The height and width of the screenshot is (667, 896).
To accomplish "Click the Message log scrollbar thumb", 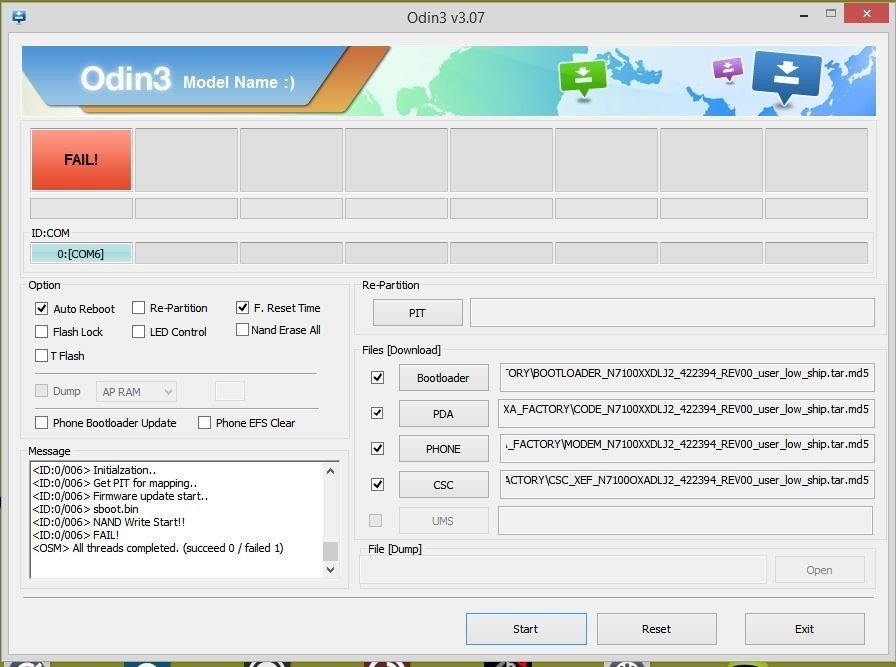I will [x=330, y=551].
